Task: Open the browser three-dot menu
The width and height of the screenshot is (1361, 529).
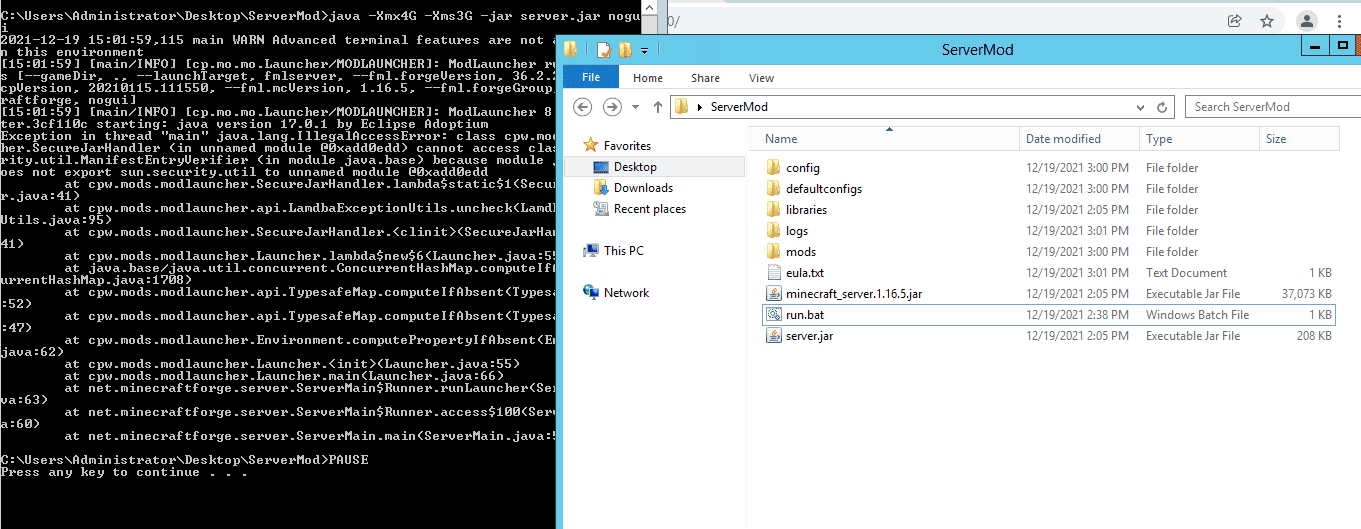Action: point(1339,20)
